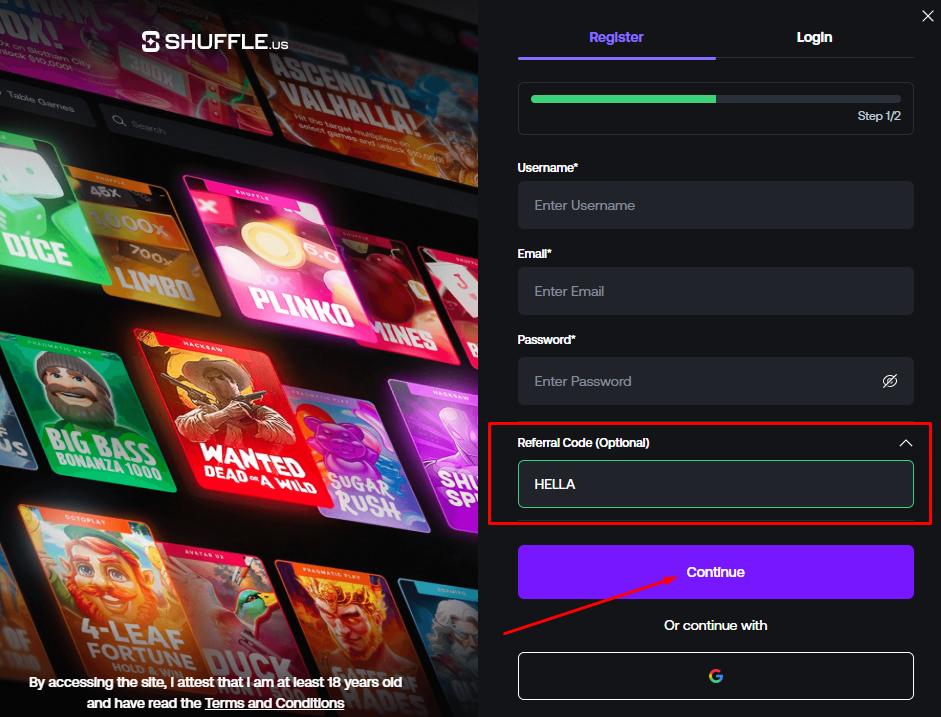Collapse the Referral Code section
Screen dimensions: 941x717
pyautogui.click(x=905, y=443)
